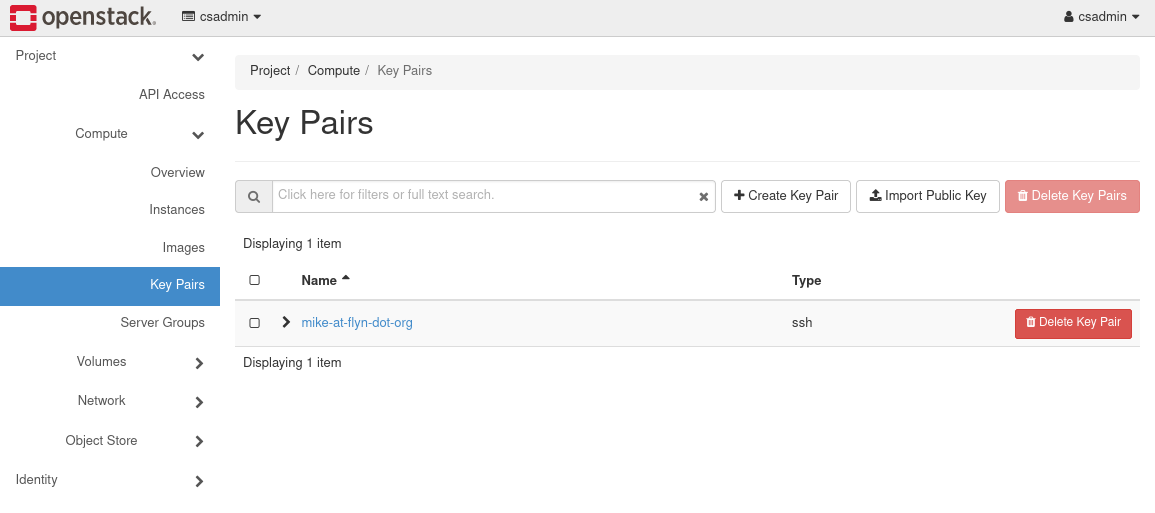The width and height of the screenshot is (1155, 513).
Task: Clear the search filter with X icon
Action: (703, 197)
